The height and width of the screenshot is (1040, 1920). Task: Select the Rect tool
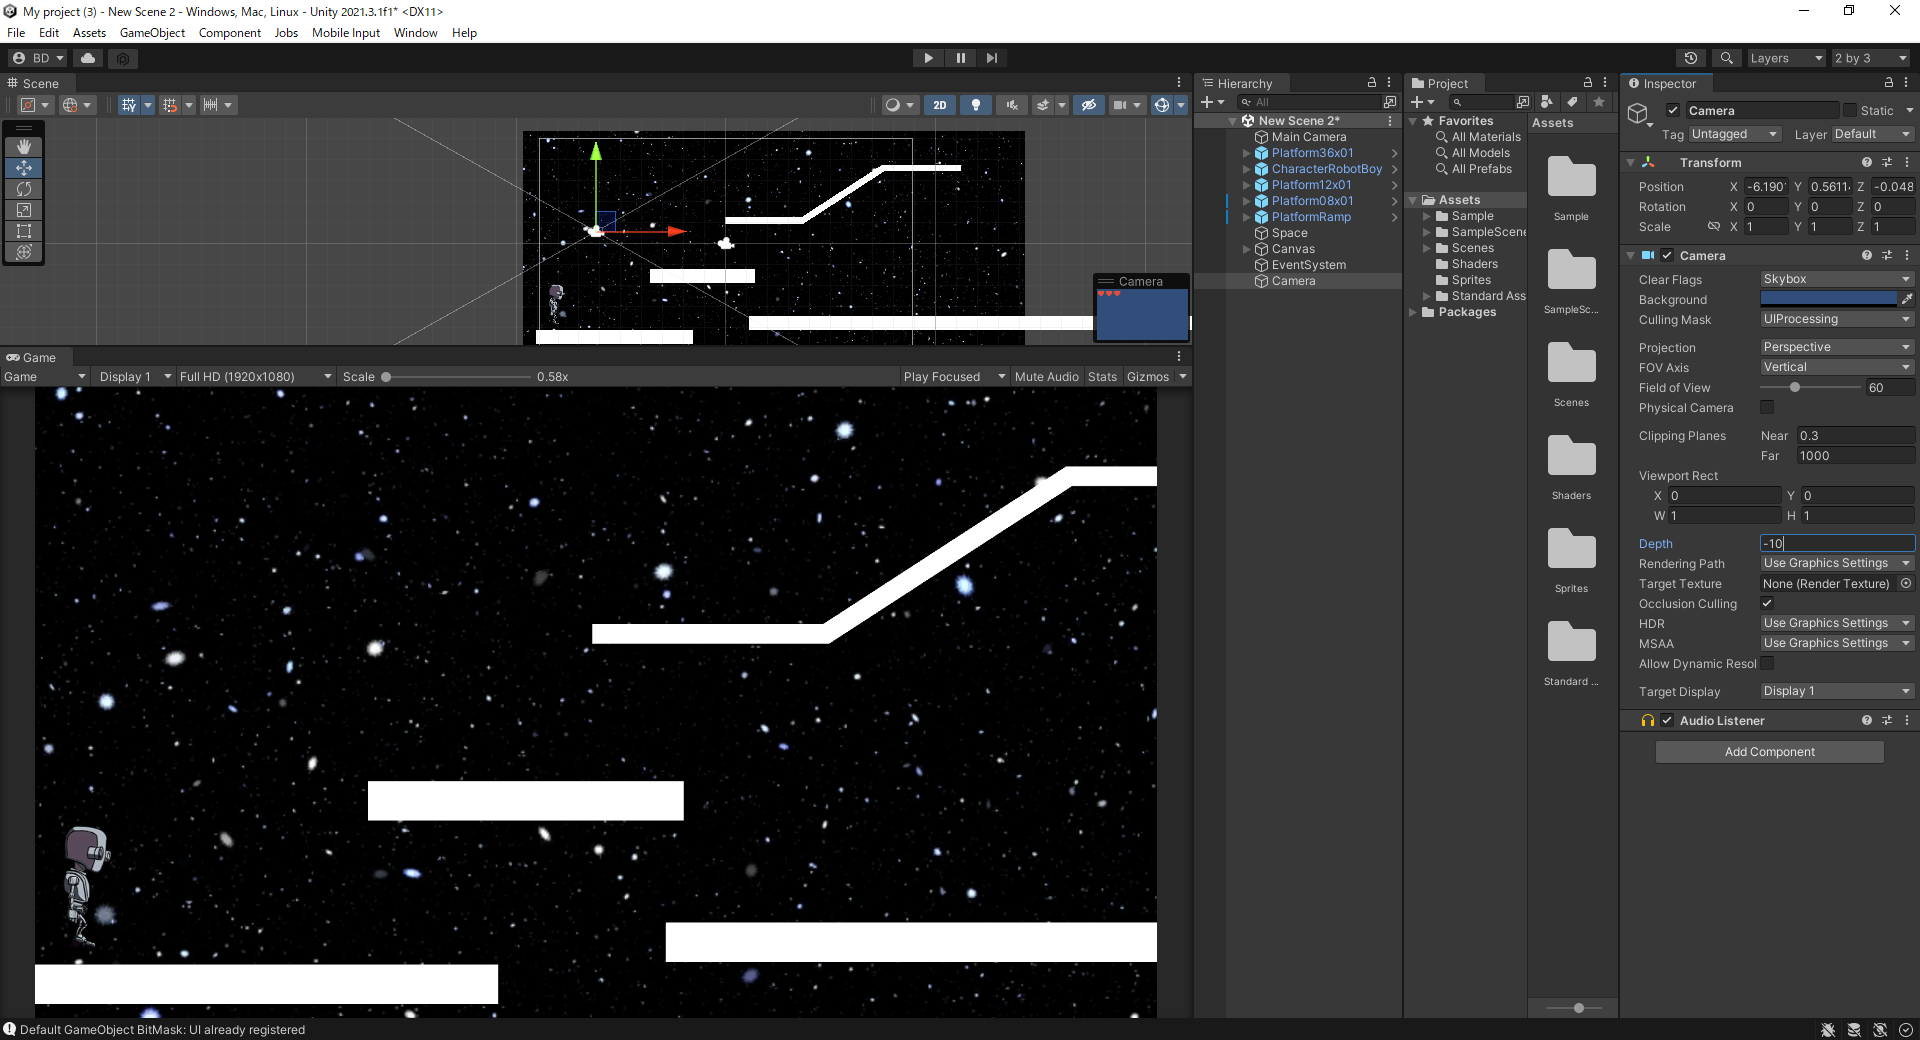tap(24, 231)
